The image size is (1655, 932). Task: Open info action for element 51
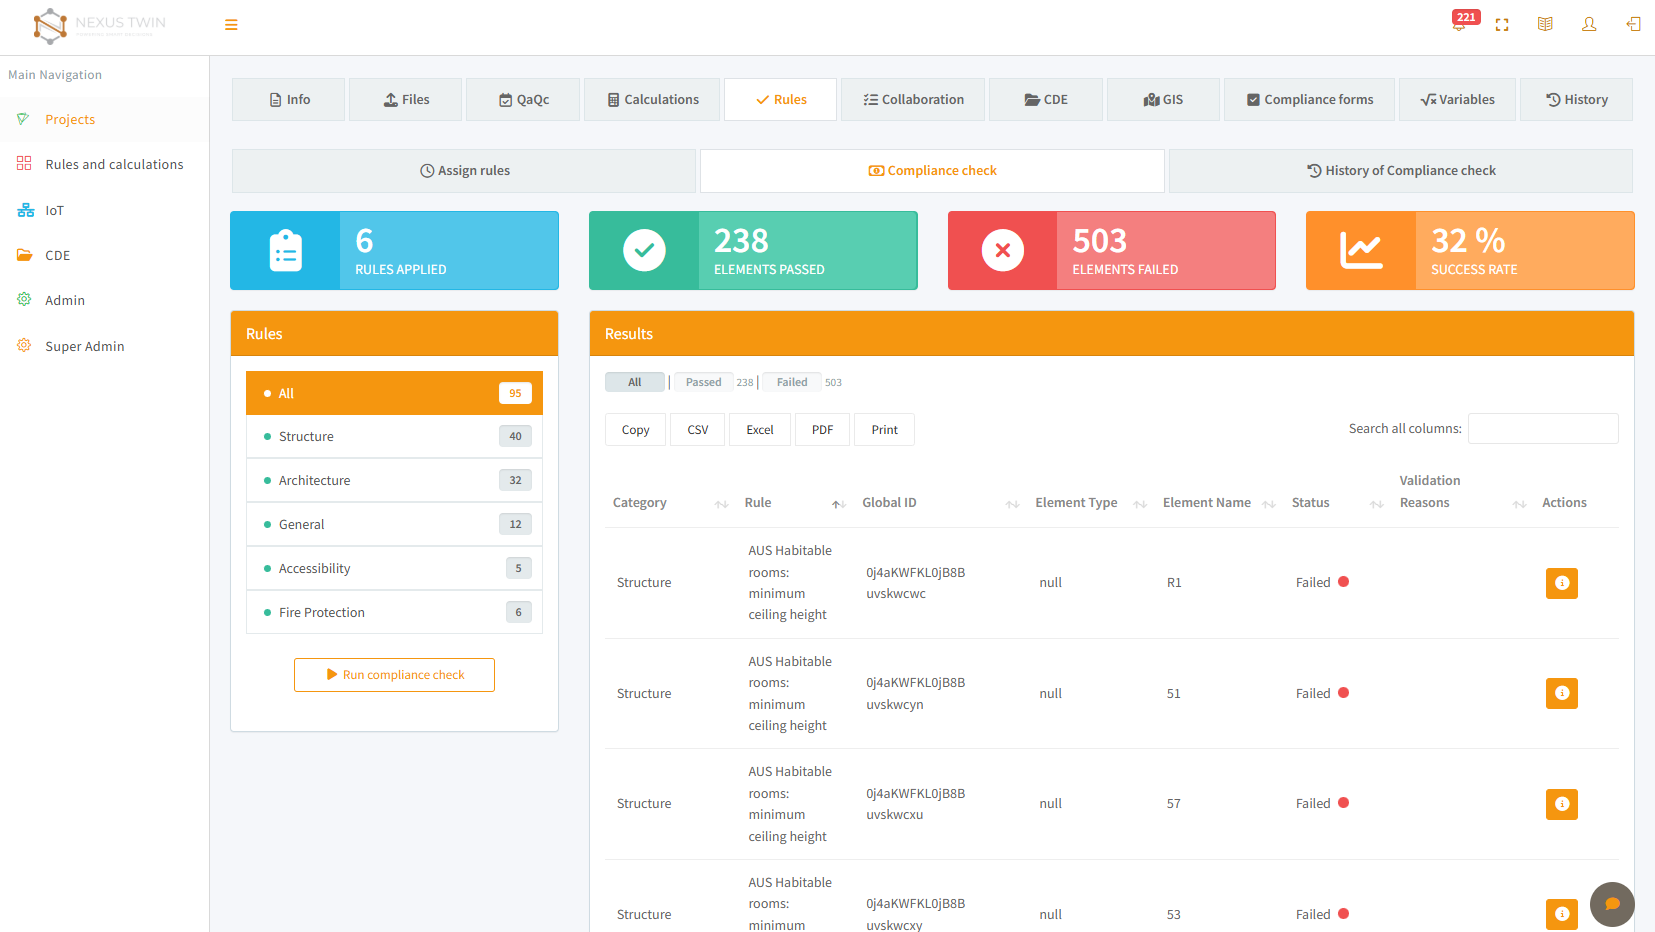coord(1562,693)
